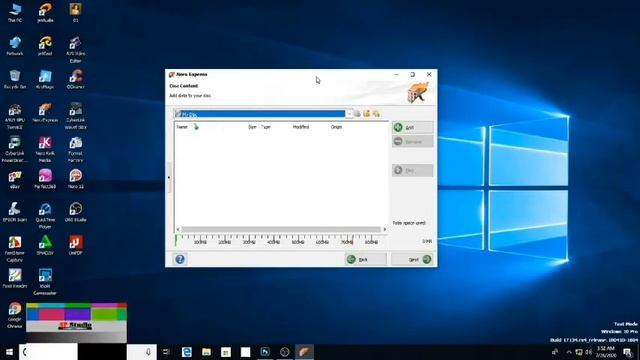Viewport: 640px width, 360px height.
Task: Click the grayed-out Remove button
Action: coord(412,142)
